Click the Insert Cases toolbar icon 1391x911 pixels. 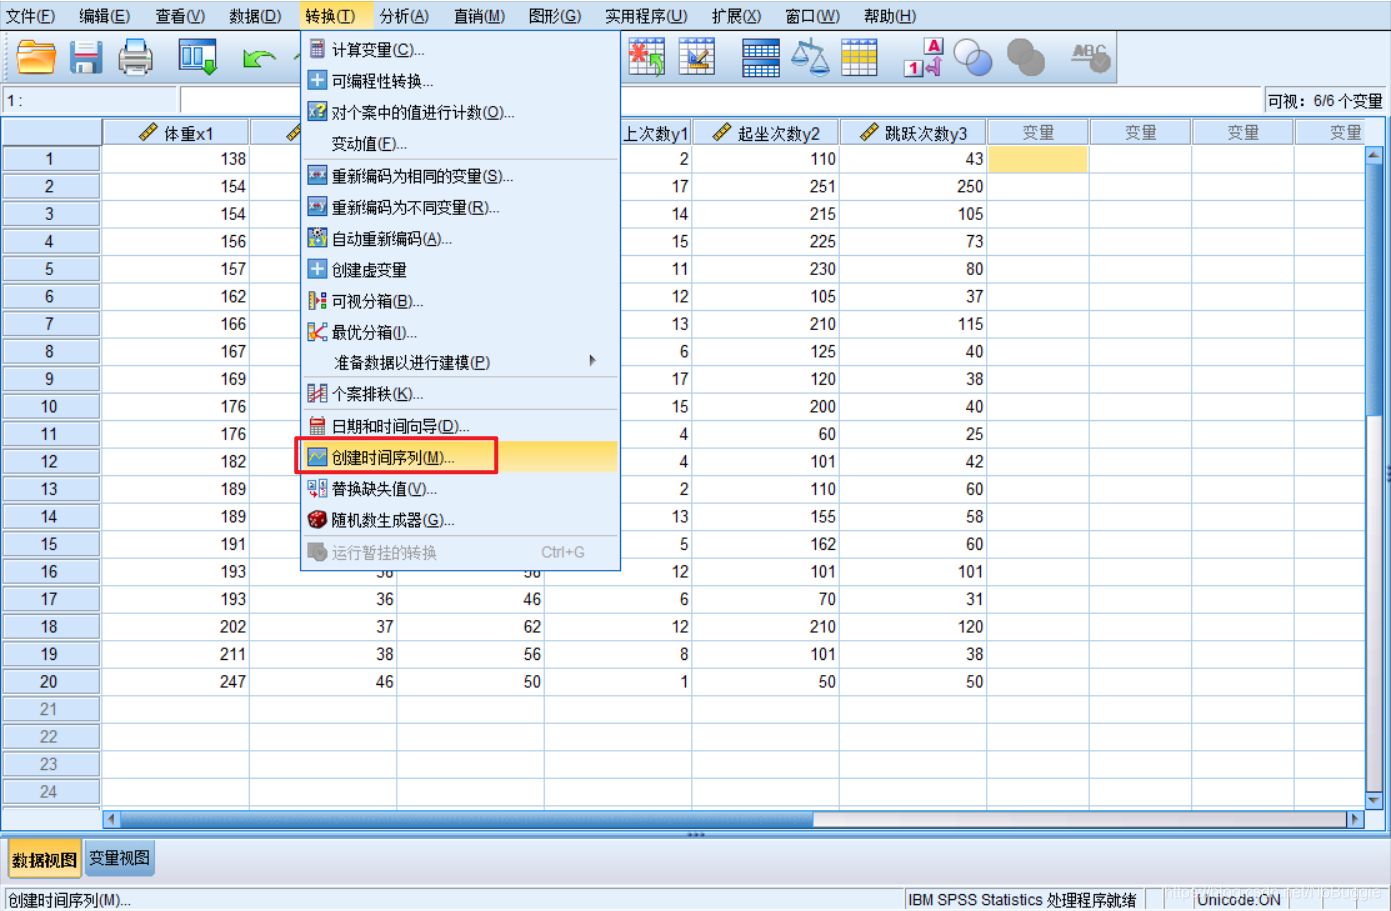(646, 58)
